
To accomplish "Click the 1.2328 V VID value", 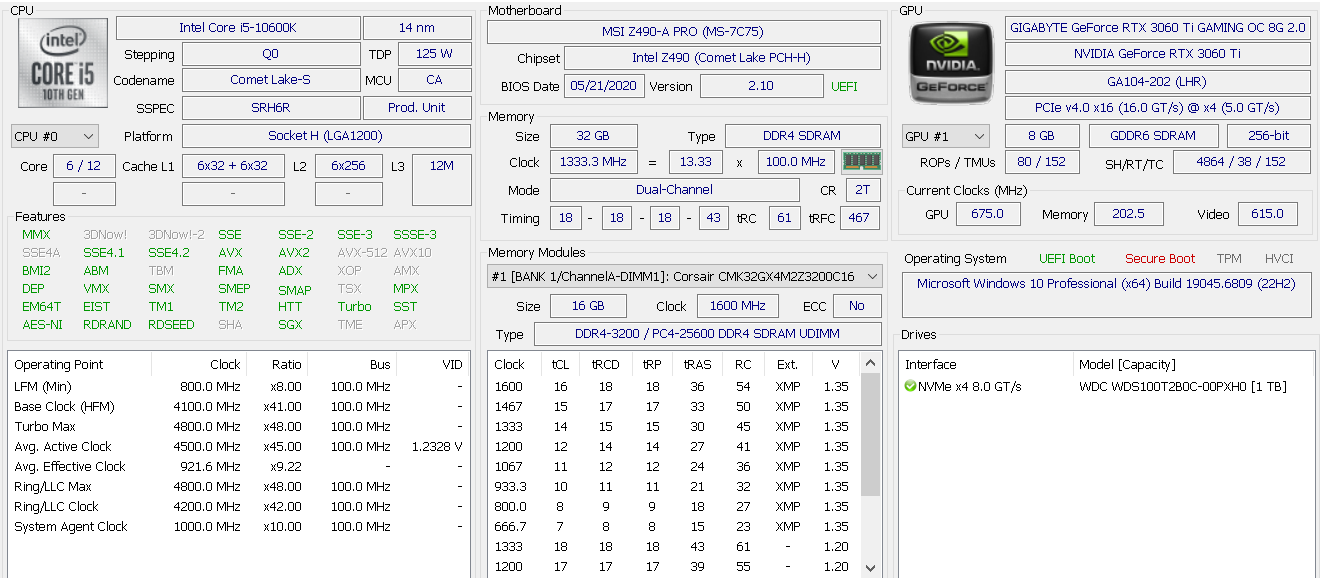I will click(437, 446).
